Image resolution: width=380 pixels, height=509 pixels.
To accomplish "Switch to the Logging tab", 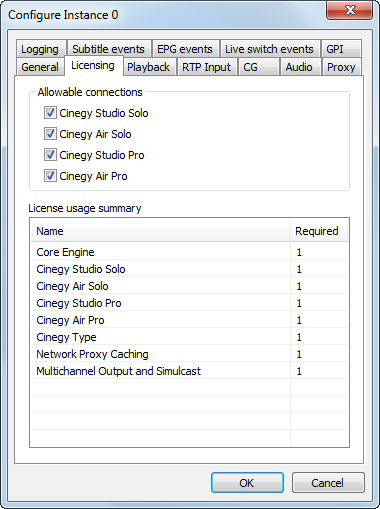I will tap(40, 49).
